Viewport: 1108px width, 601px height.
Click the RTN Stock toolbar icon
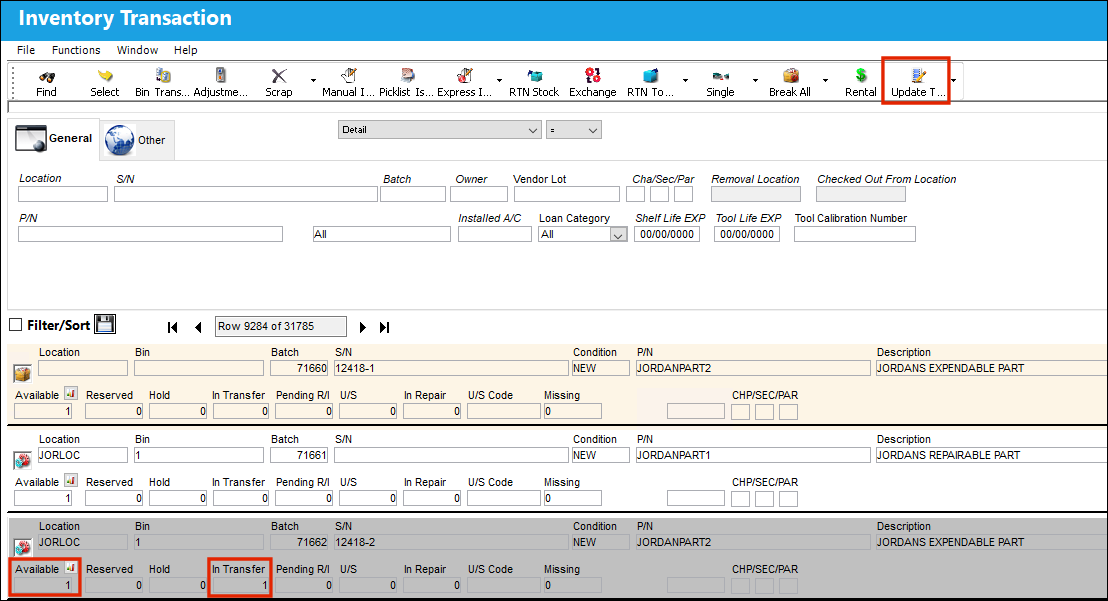click(x=534, y=76)
